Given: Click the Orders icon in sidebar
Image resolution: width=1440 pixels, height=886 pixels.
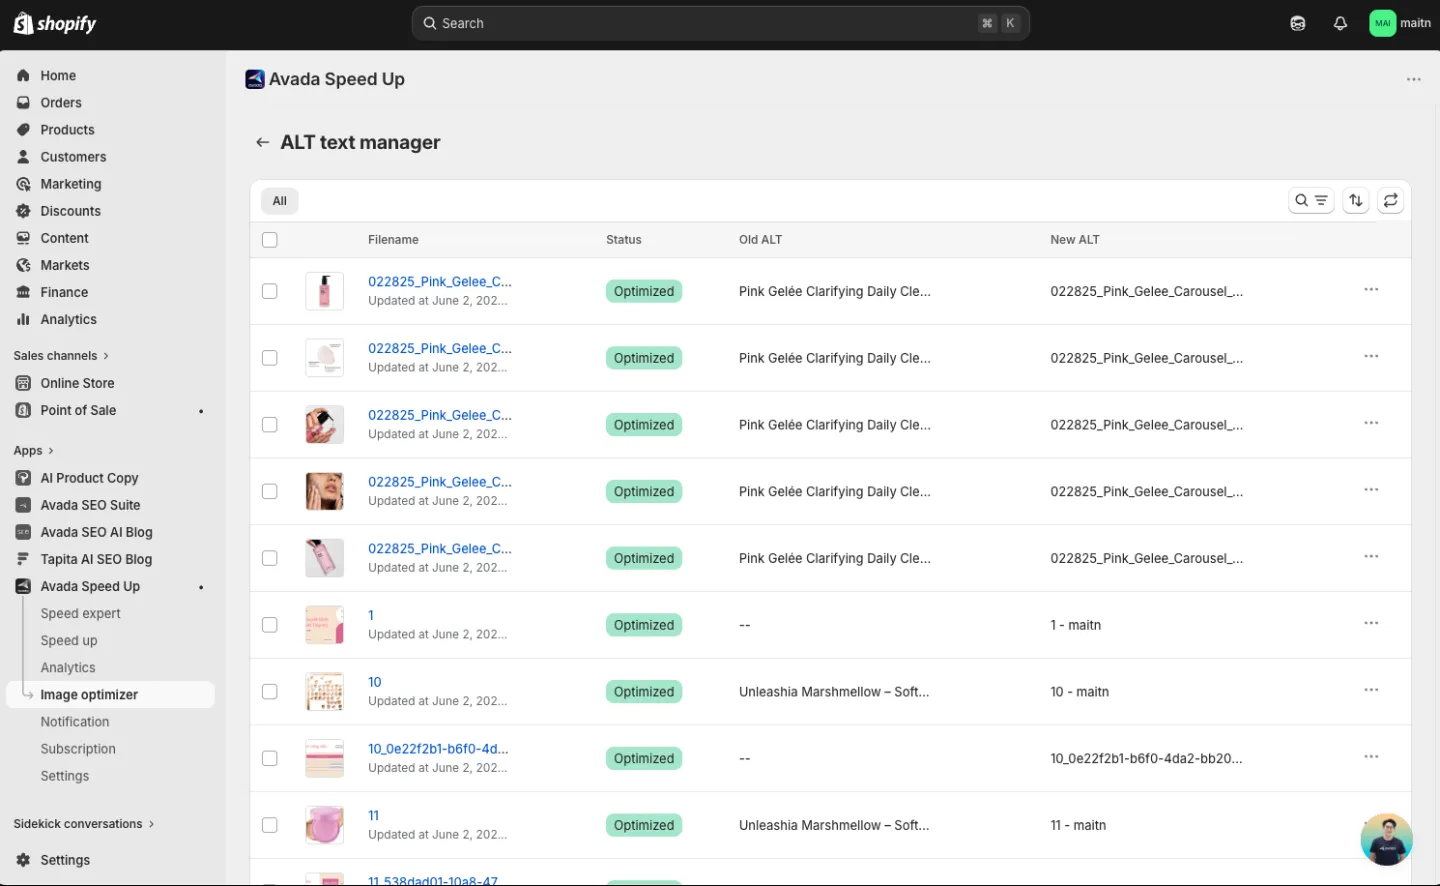Looking at the screenshot, I should tap(23, 102).
